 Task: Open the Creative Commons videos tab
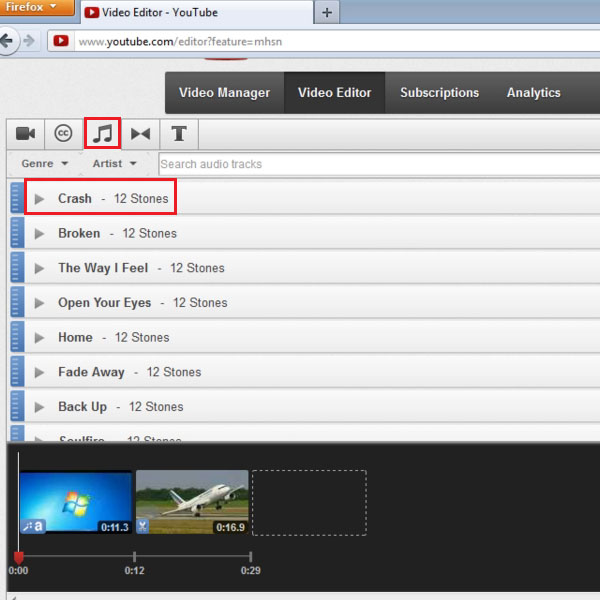coord(63,134)
